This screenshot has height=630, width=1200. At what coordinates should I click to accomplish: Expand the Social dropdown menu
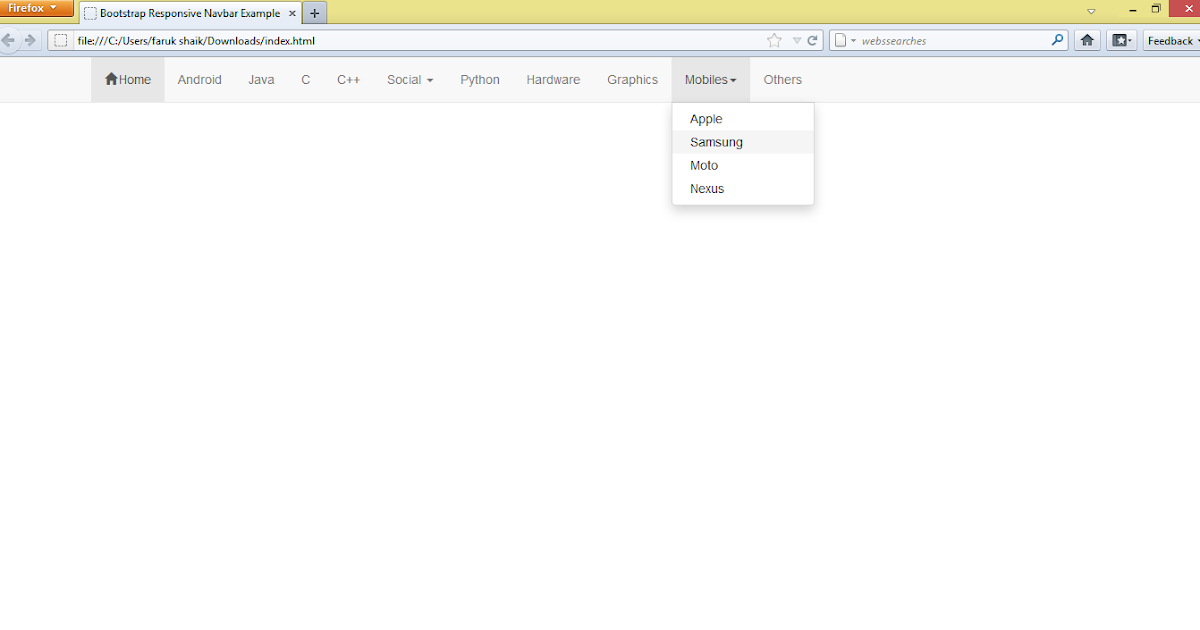409,79
